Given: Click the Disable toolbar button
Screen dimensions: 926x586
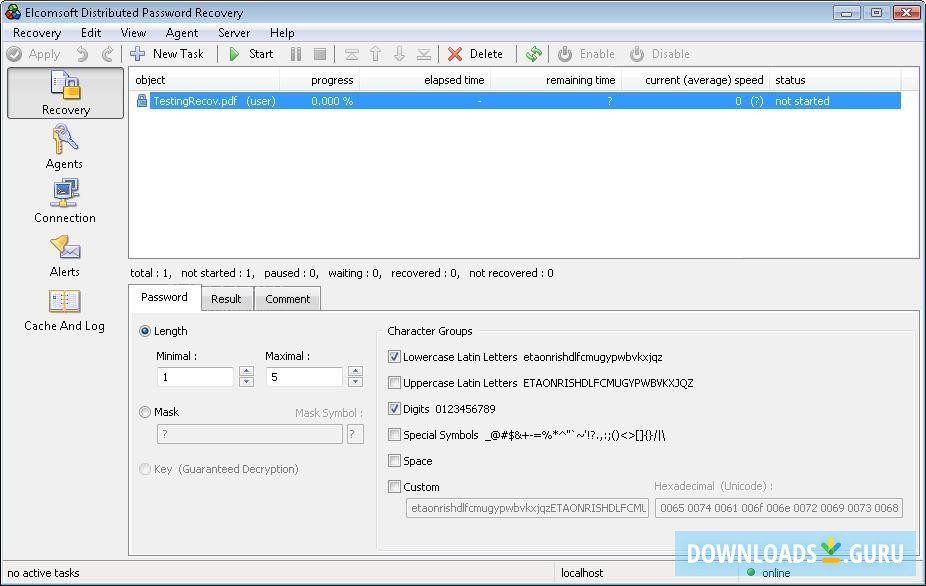Looking at the screenshot, I should pos(660,54).
